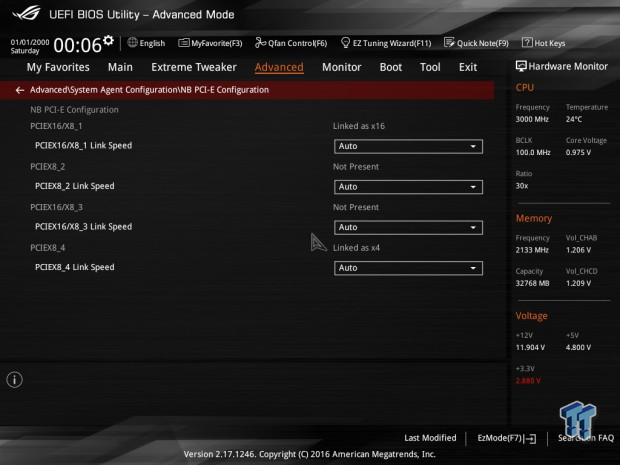Click Vol_CHAB value 1.206 V
Image resolution: width=620 pixels, height=465 pixels.
pos(578,250)
